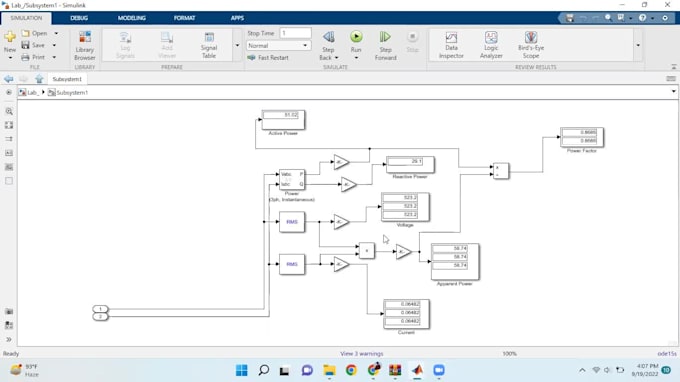Navigate back with the blue arrow
The width and height of the screenshot is (680, 382).
9,79
